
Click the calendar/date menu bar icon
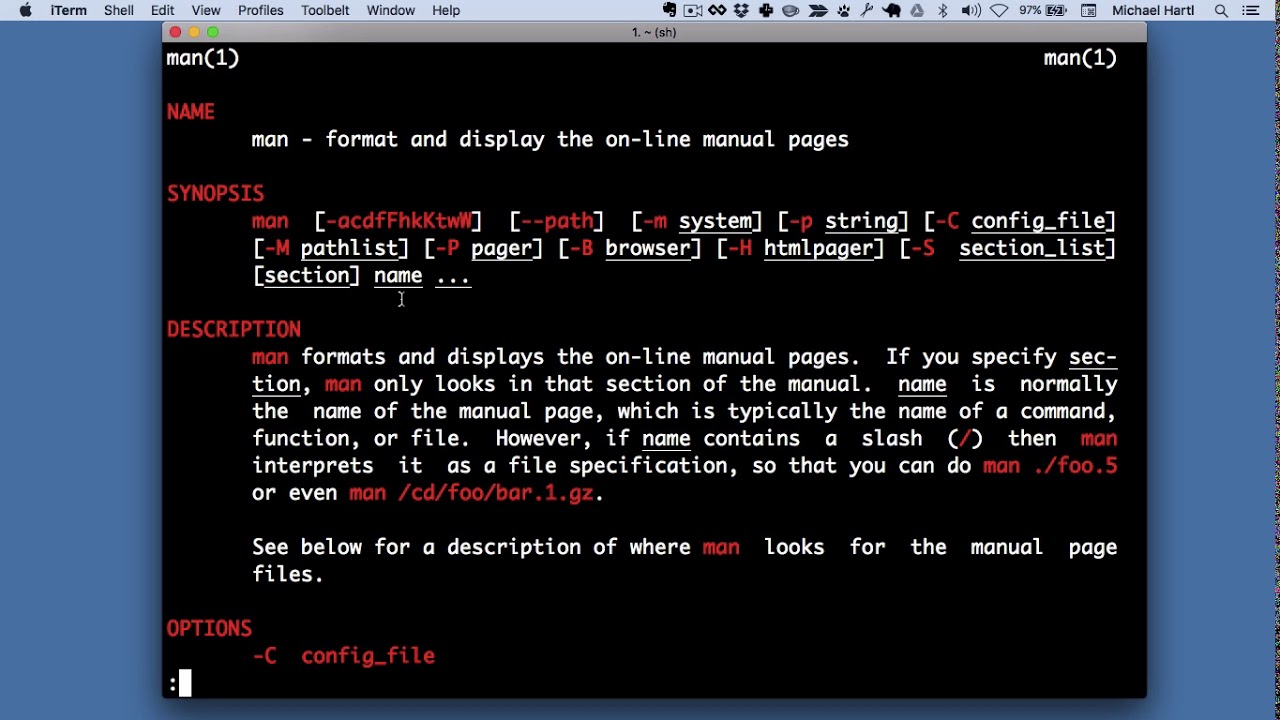[1089, 10]
